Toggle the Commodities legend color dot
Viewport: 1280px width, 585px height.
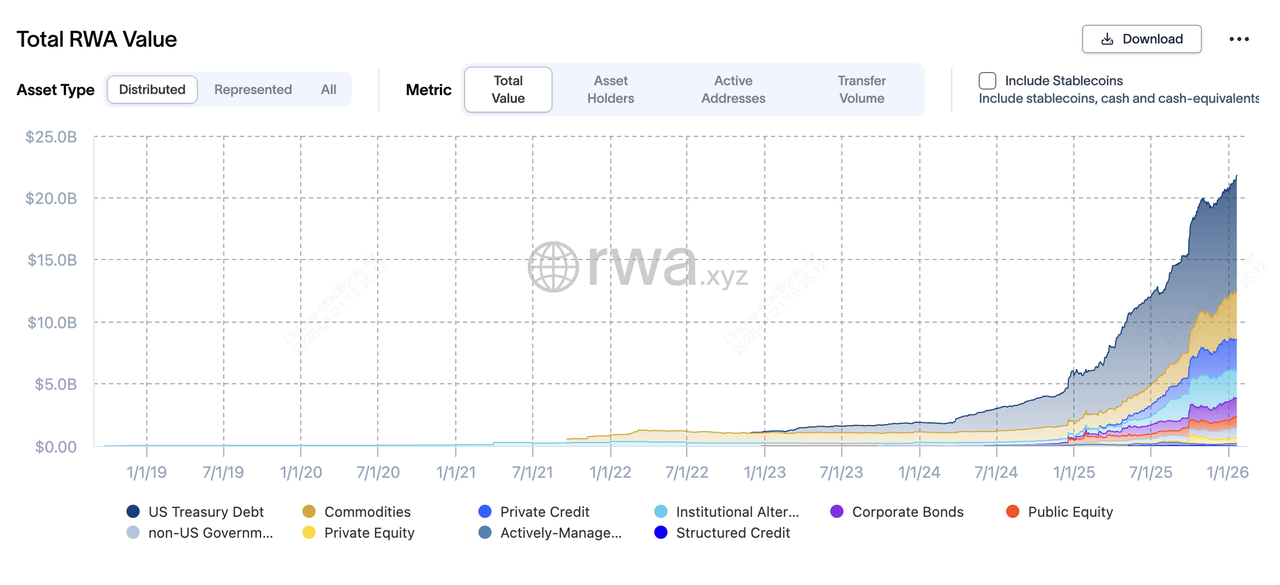pos(309,512)
